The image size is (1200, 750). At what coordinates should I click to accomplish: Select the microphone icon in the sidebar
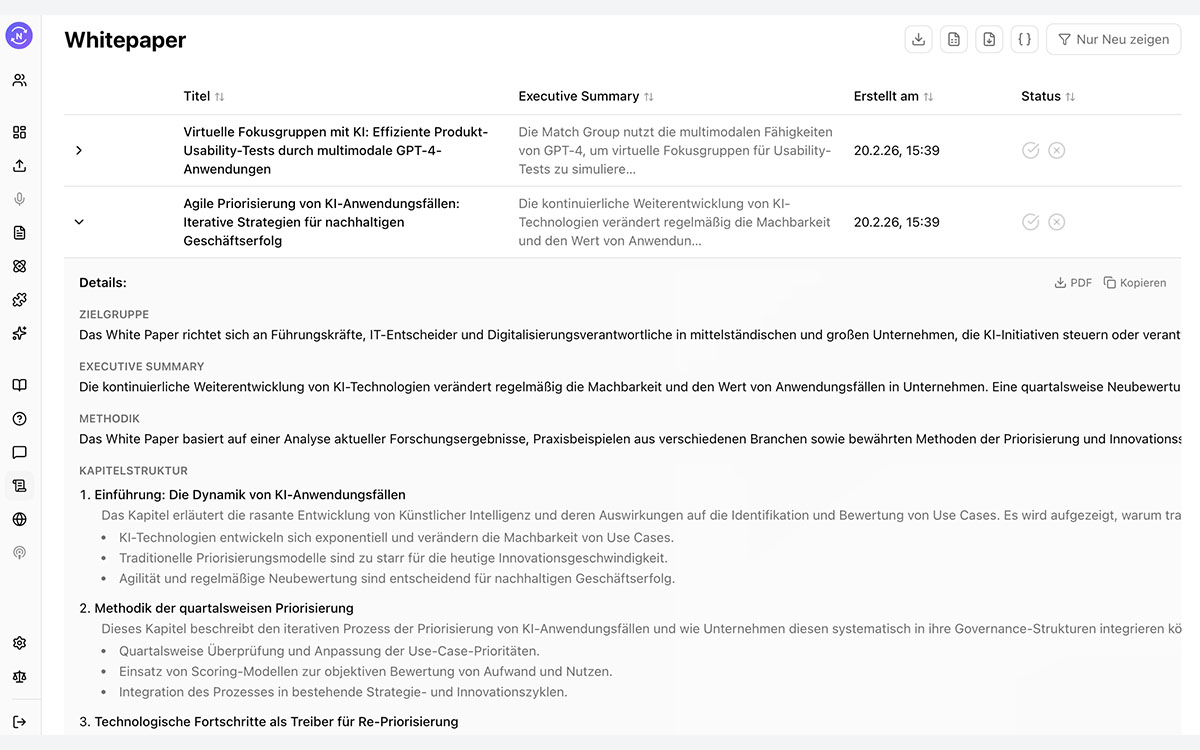(x=19, y=198)
